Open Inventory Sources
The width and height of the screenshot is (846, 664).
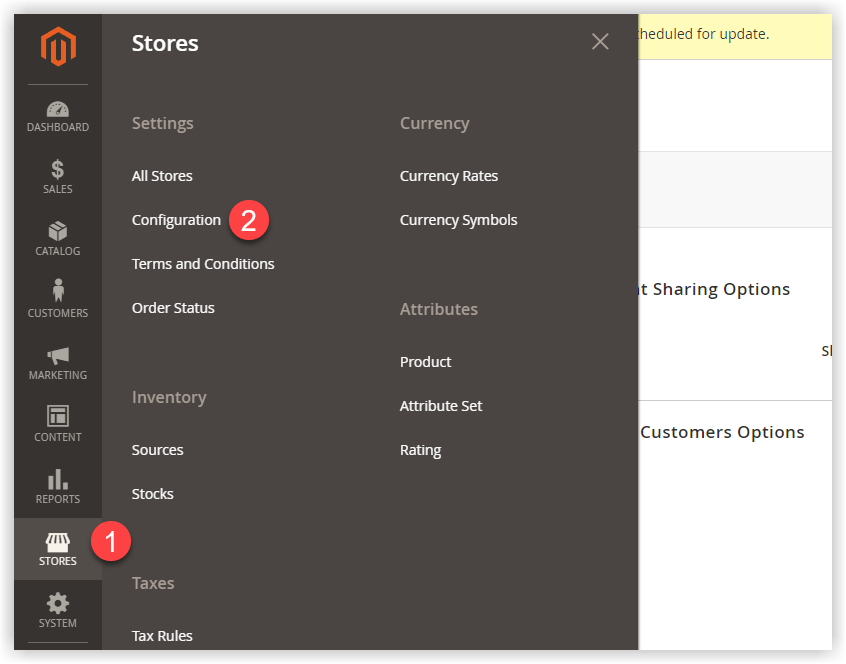tap(158, 450)
